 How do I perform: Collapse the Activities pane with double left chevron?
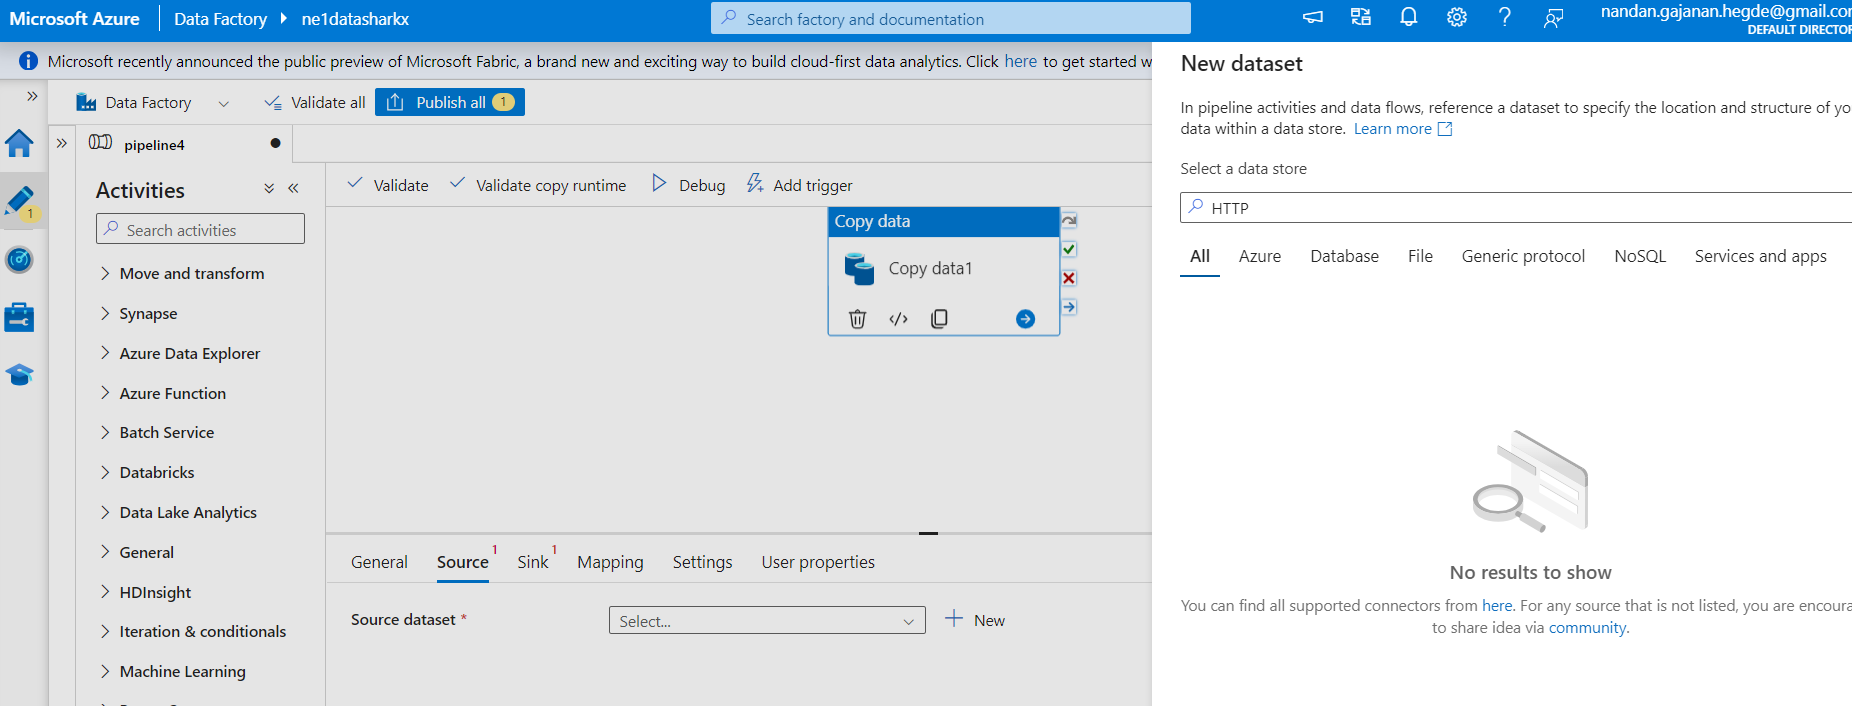click(x=293, y=188)
